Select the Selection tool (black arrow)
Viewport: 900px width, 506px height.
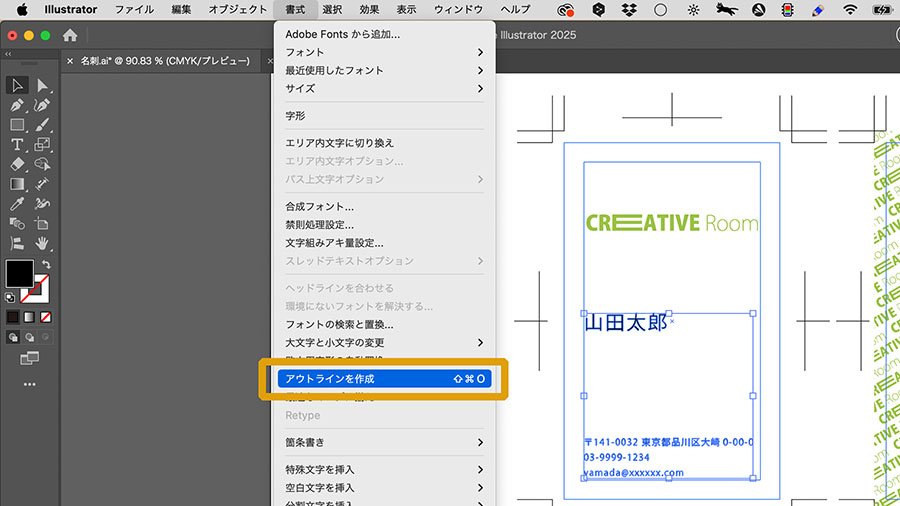17,85
